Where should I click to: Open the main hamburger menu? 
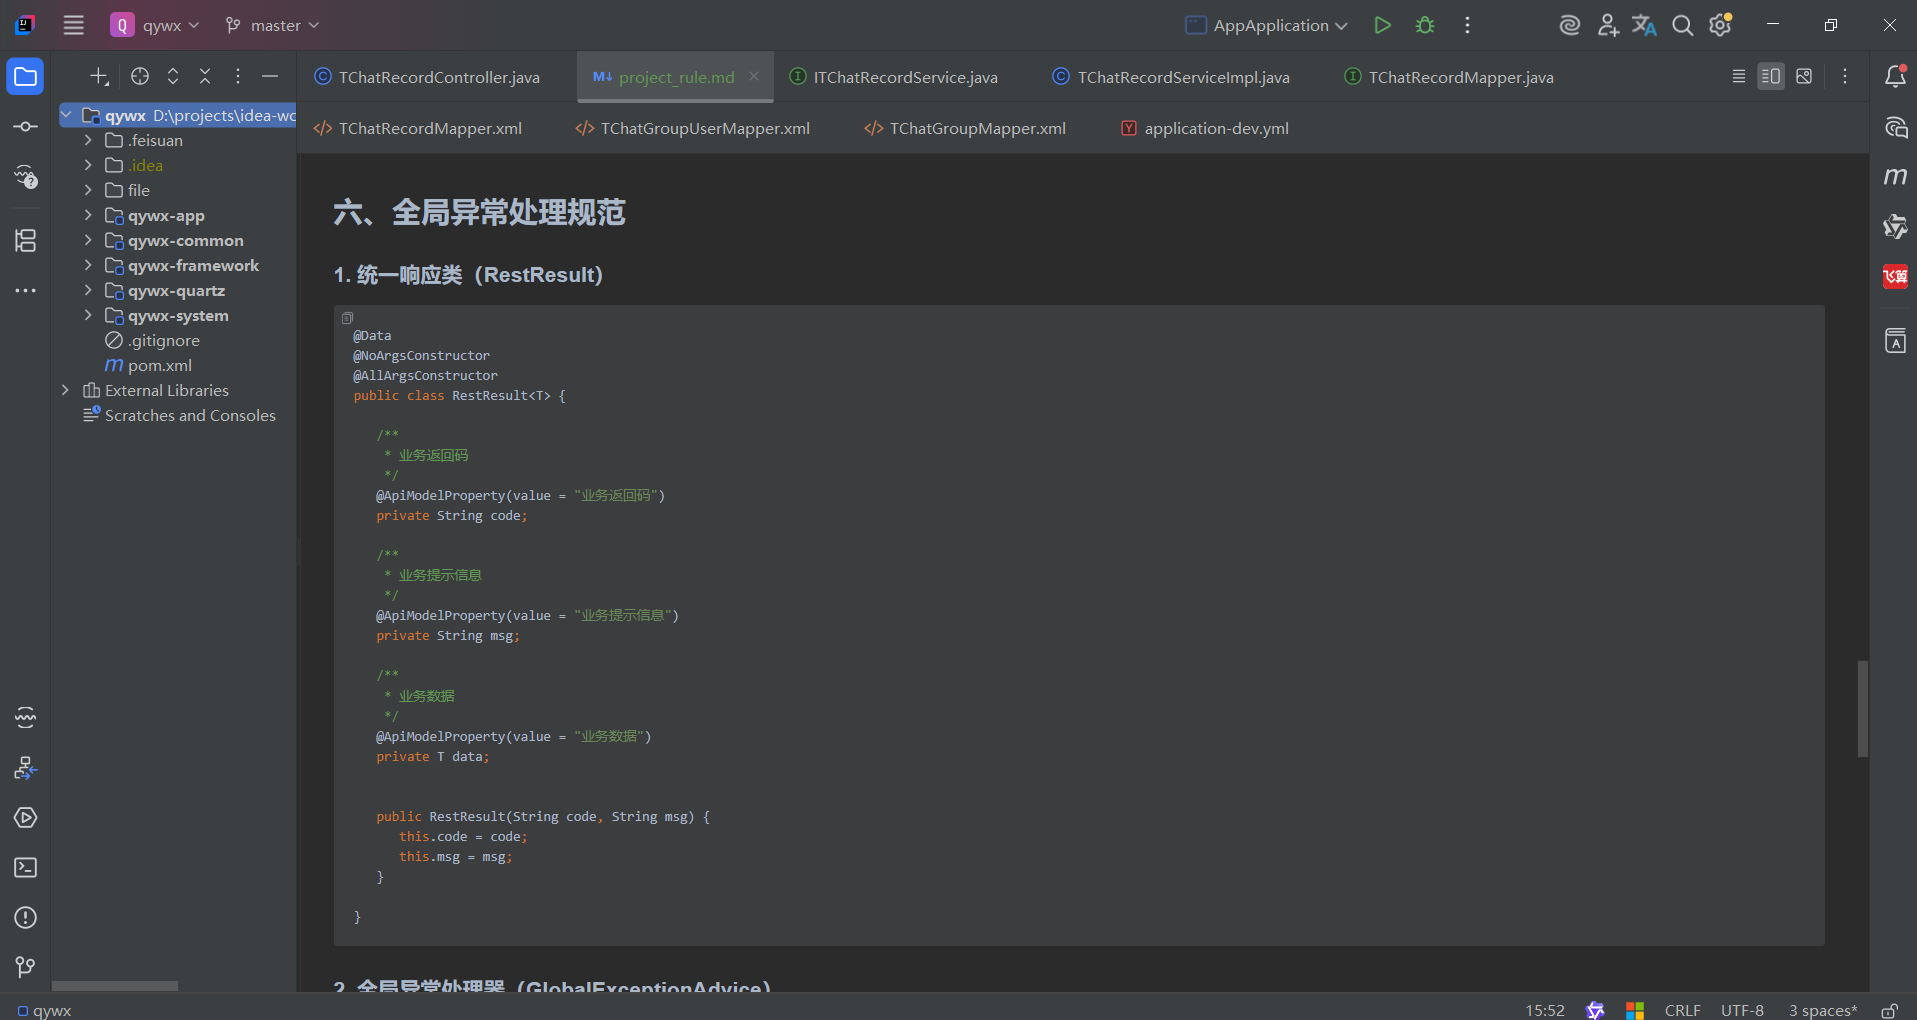click(x=73, y=25)
